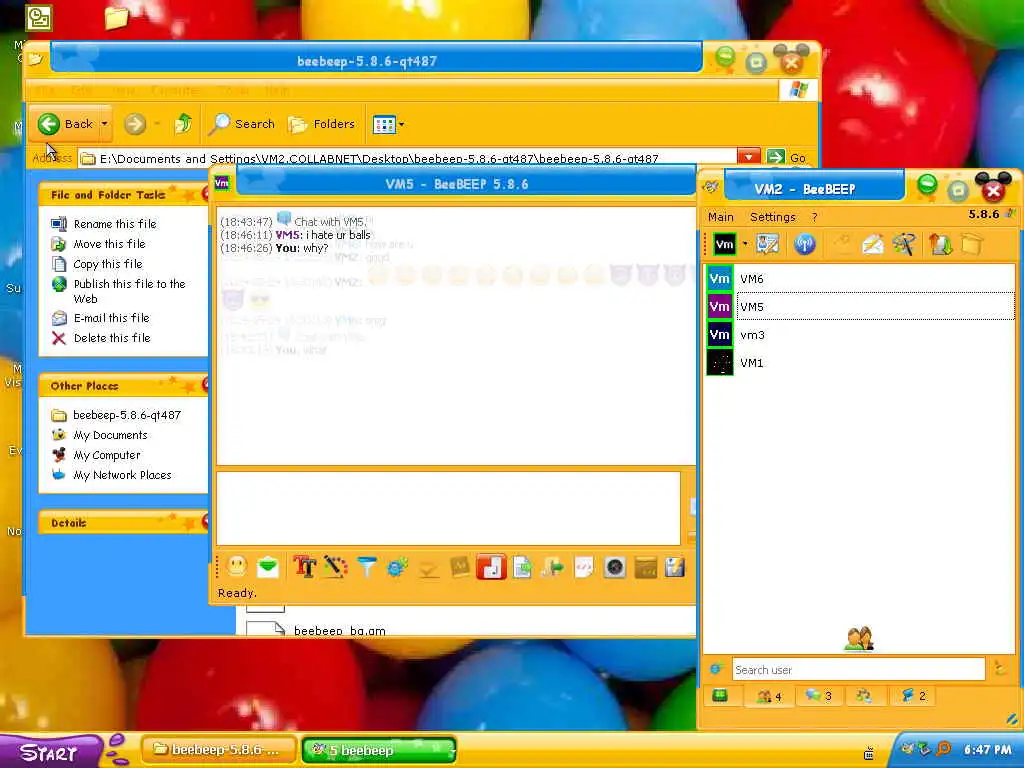
Task: Click the START button on taskbar
Action: [50, 752]
